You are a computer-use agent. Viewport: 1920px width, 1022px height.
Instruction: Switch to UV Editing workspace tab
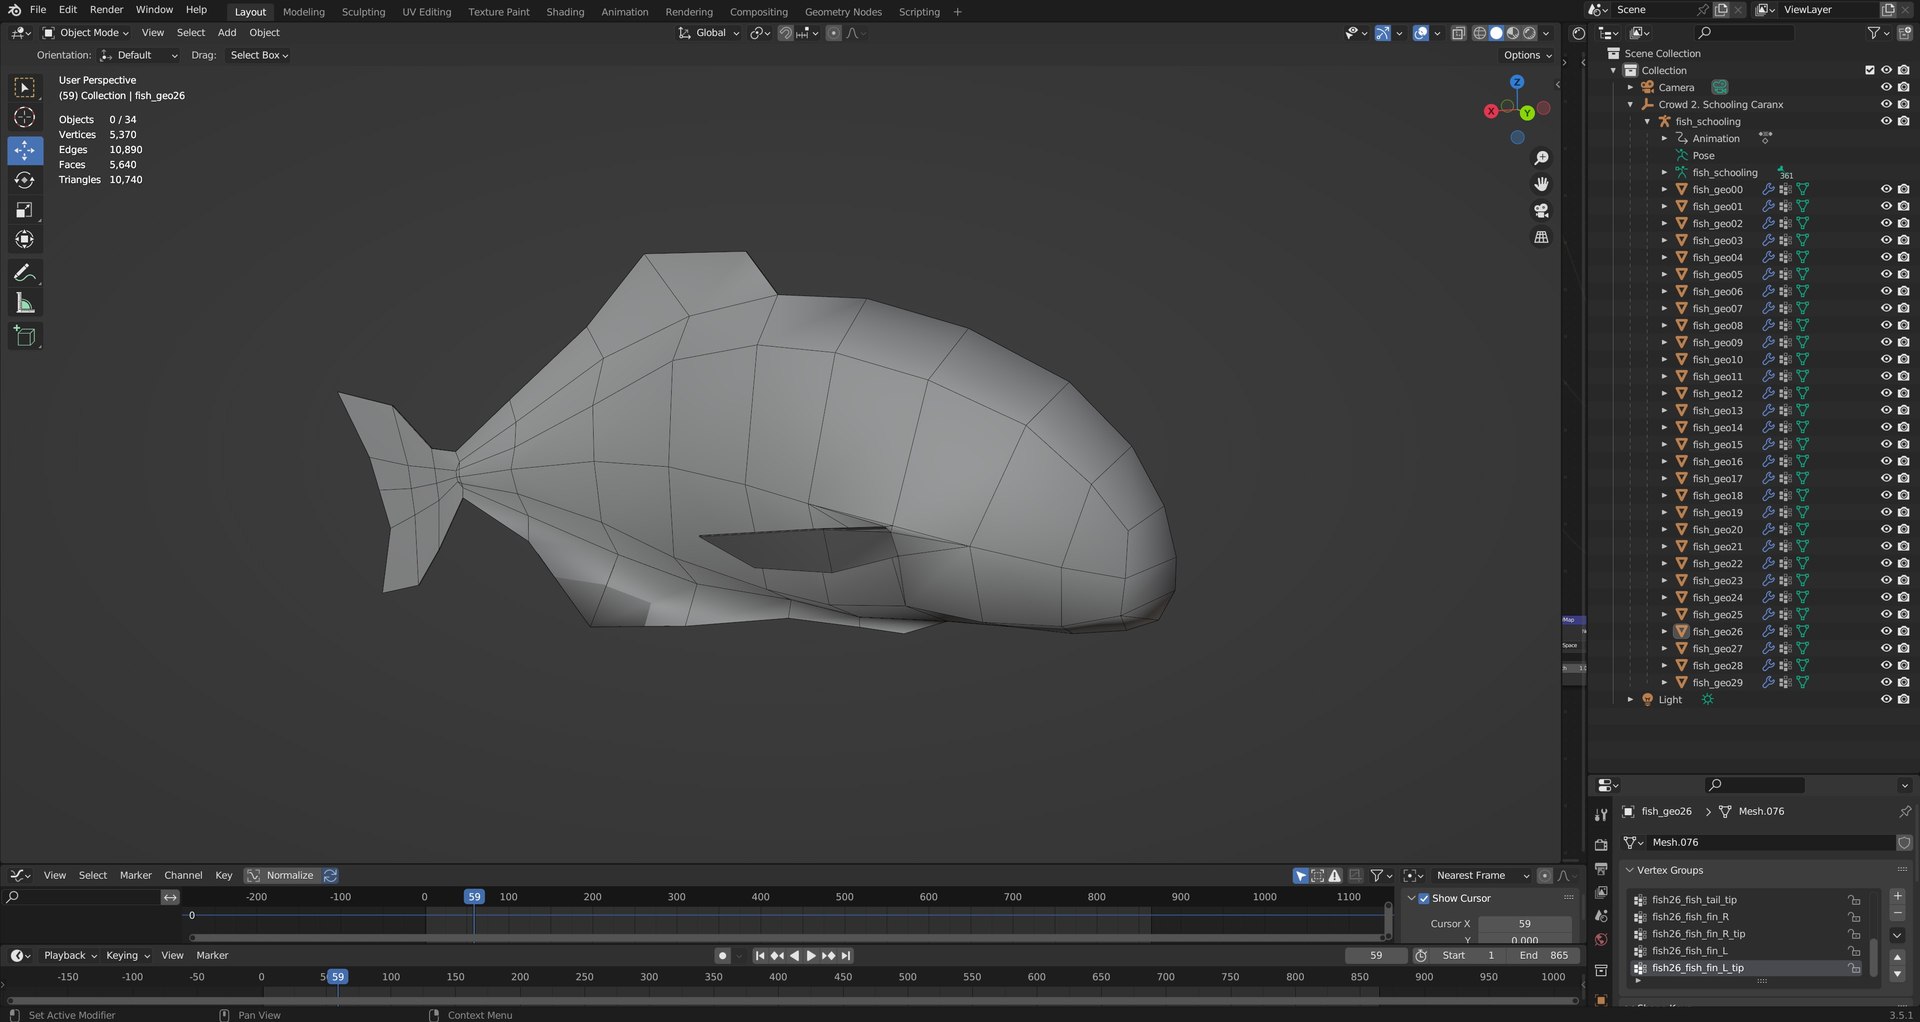tap(426, 12)
